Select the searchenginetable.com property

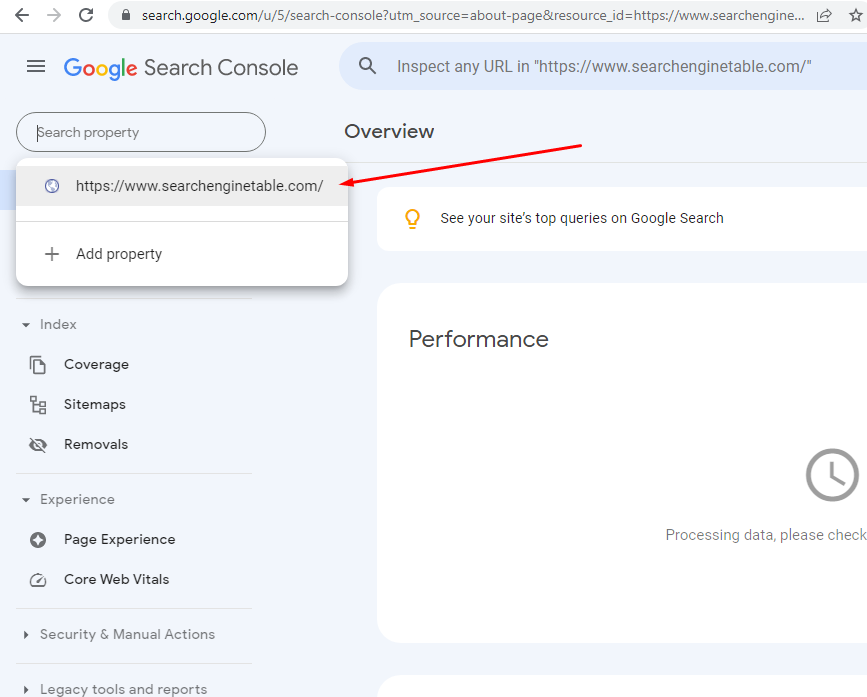(199, 186)
